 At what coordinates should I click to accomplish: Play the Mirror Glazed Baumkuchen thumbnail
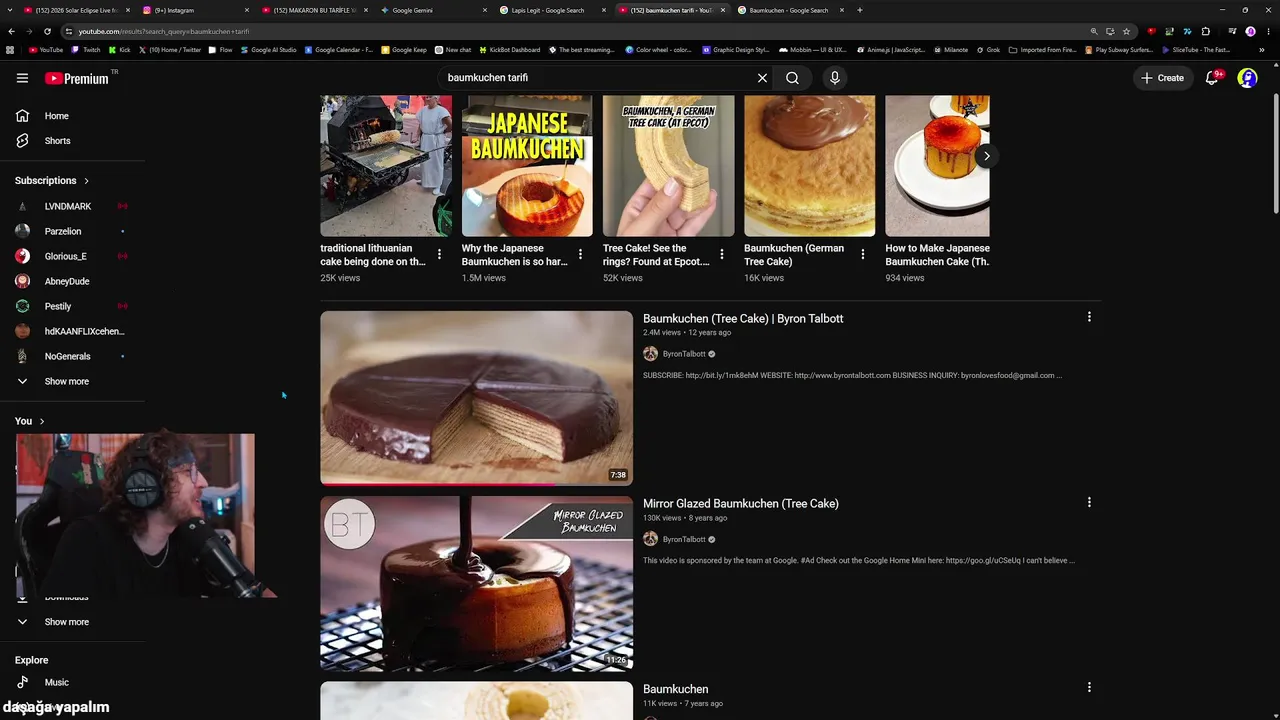476,584
